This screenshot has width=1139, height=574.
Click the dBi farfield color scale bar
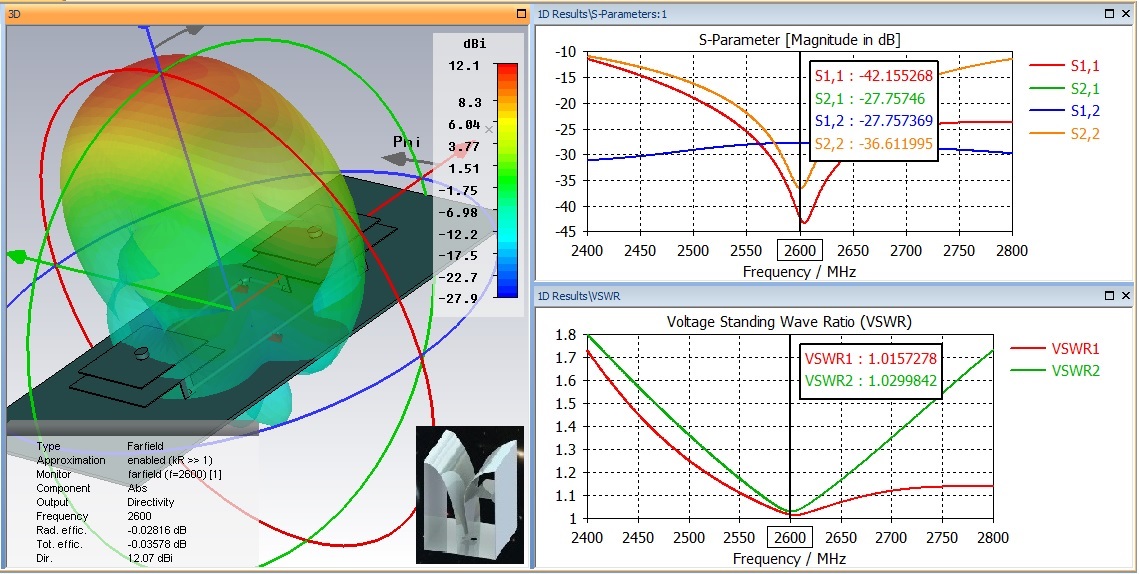click(507, 180)
